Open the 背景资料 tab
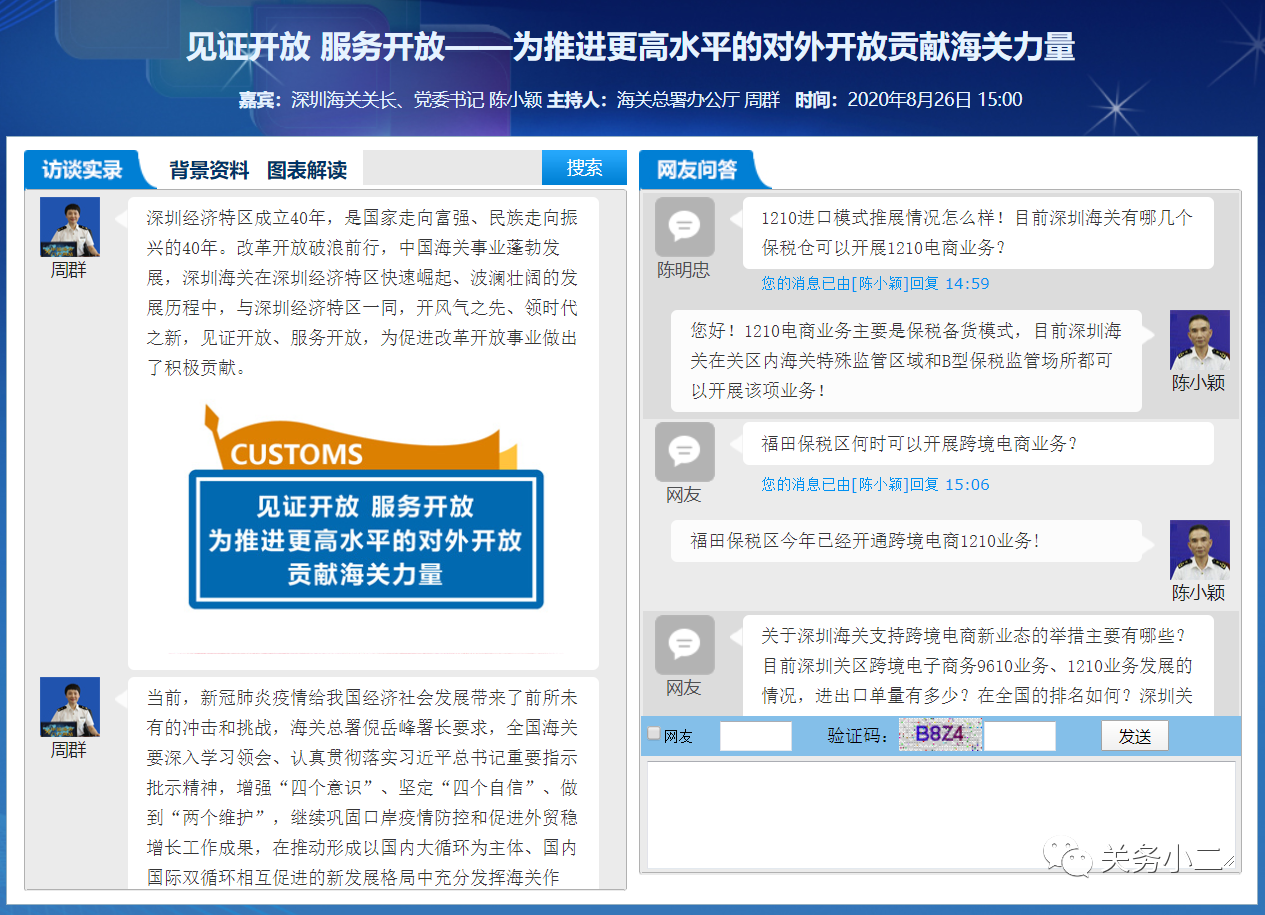 (209, 170)
